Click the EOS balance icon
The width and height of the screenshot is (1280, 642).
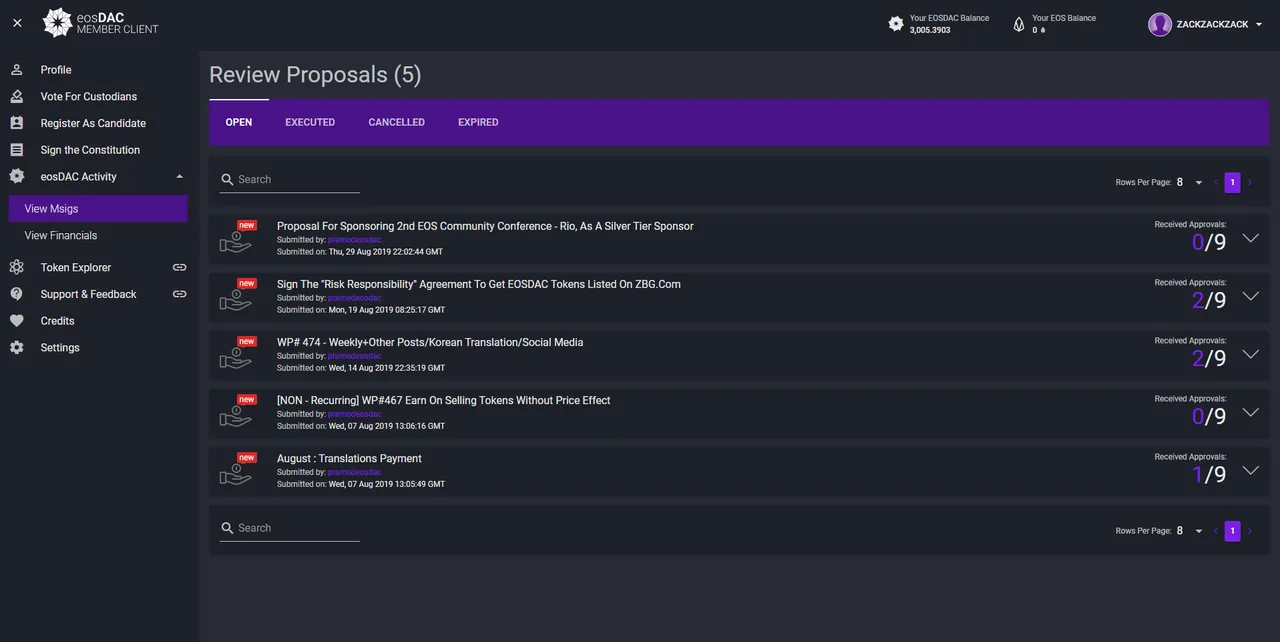point(1019,24)
